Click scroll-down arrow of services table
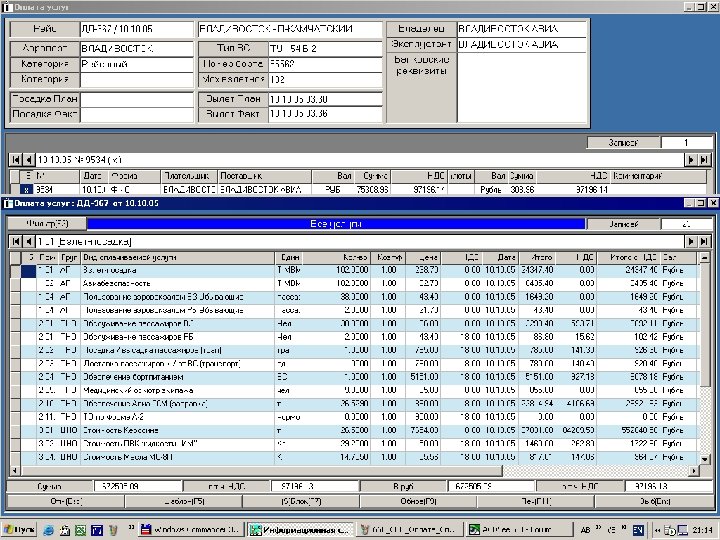The width and height of the screenshot is (720, 540). point(704,458)
